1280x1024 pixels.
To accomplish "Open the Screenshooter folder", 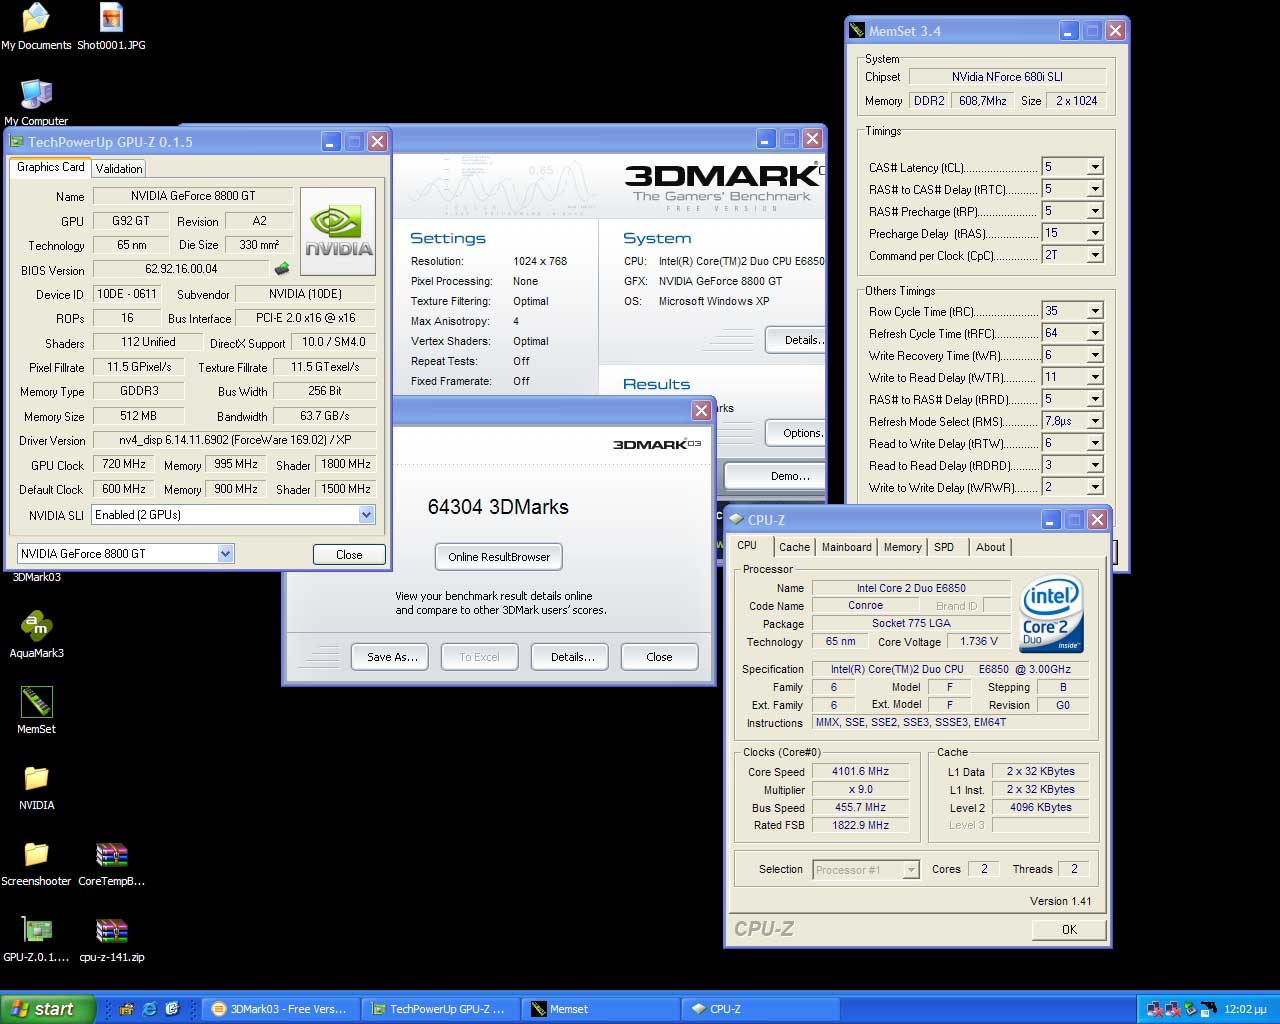I will [36, 862].
